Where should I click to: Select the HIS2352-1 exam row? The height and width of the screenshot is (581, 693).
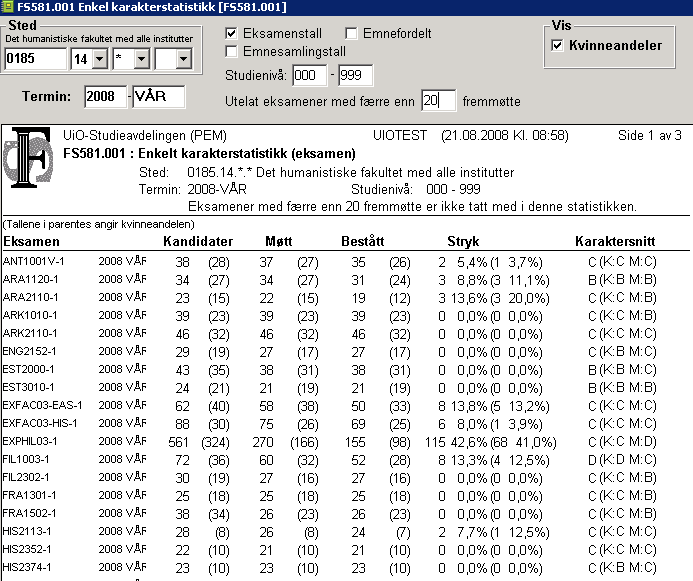point(330,550)
